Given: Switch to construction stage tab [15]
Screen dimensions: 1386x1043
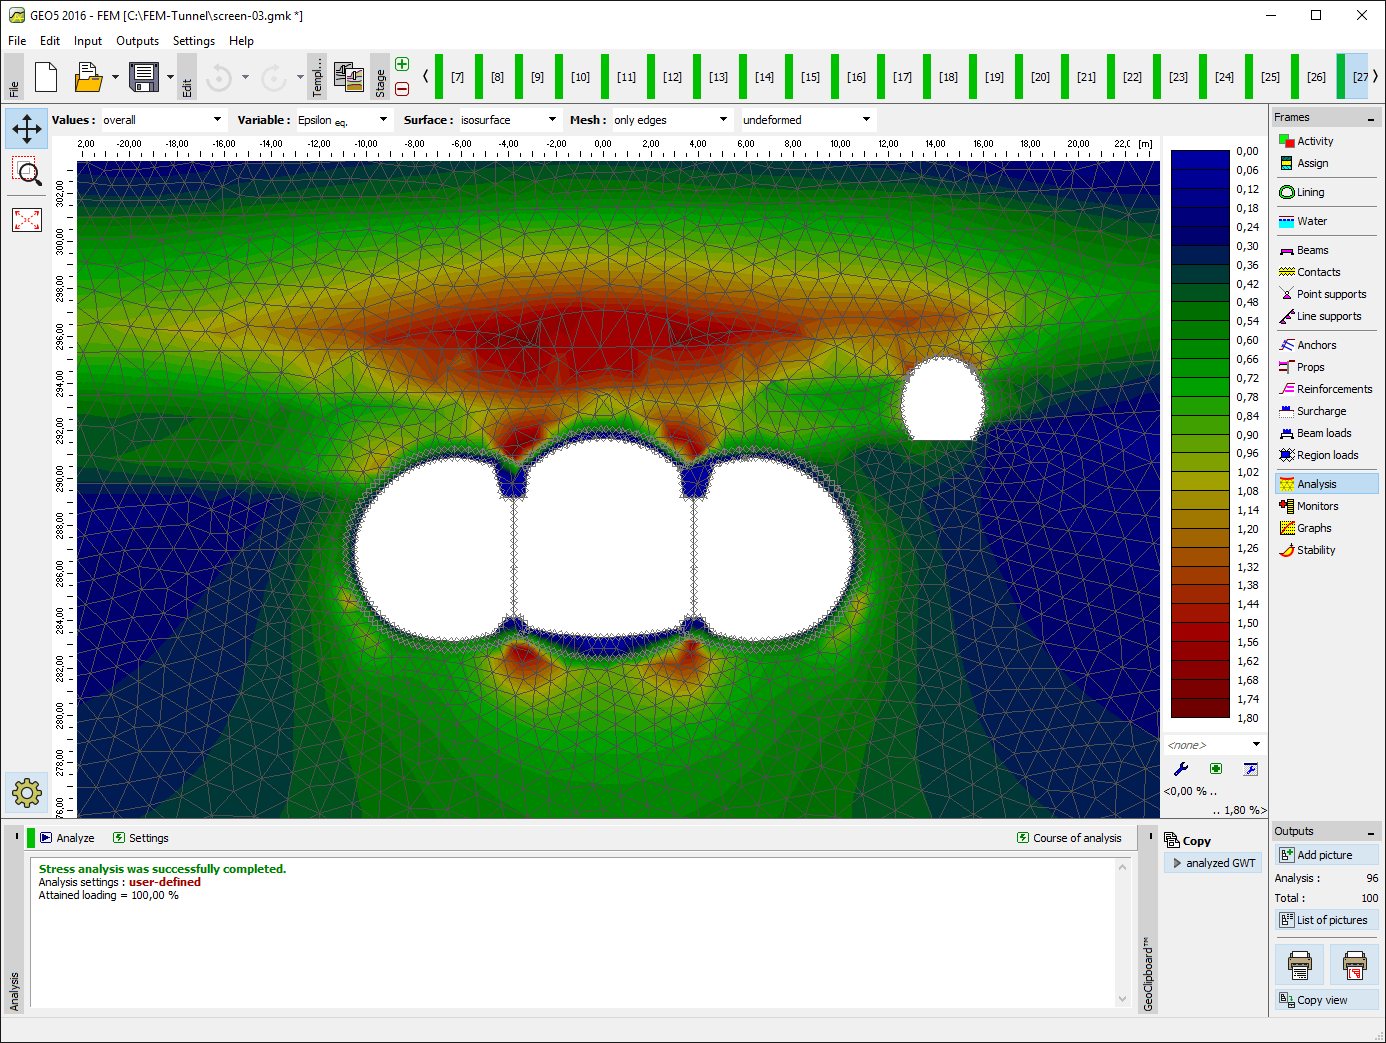Looking at the screenshot, I should tap(810, 77).
